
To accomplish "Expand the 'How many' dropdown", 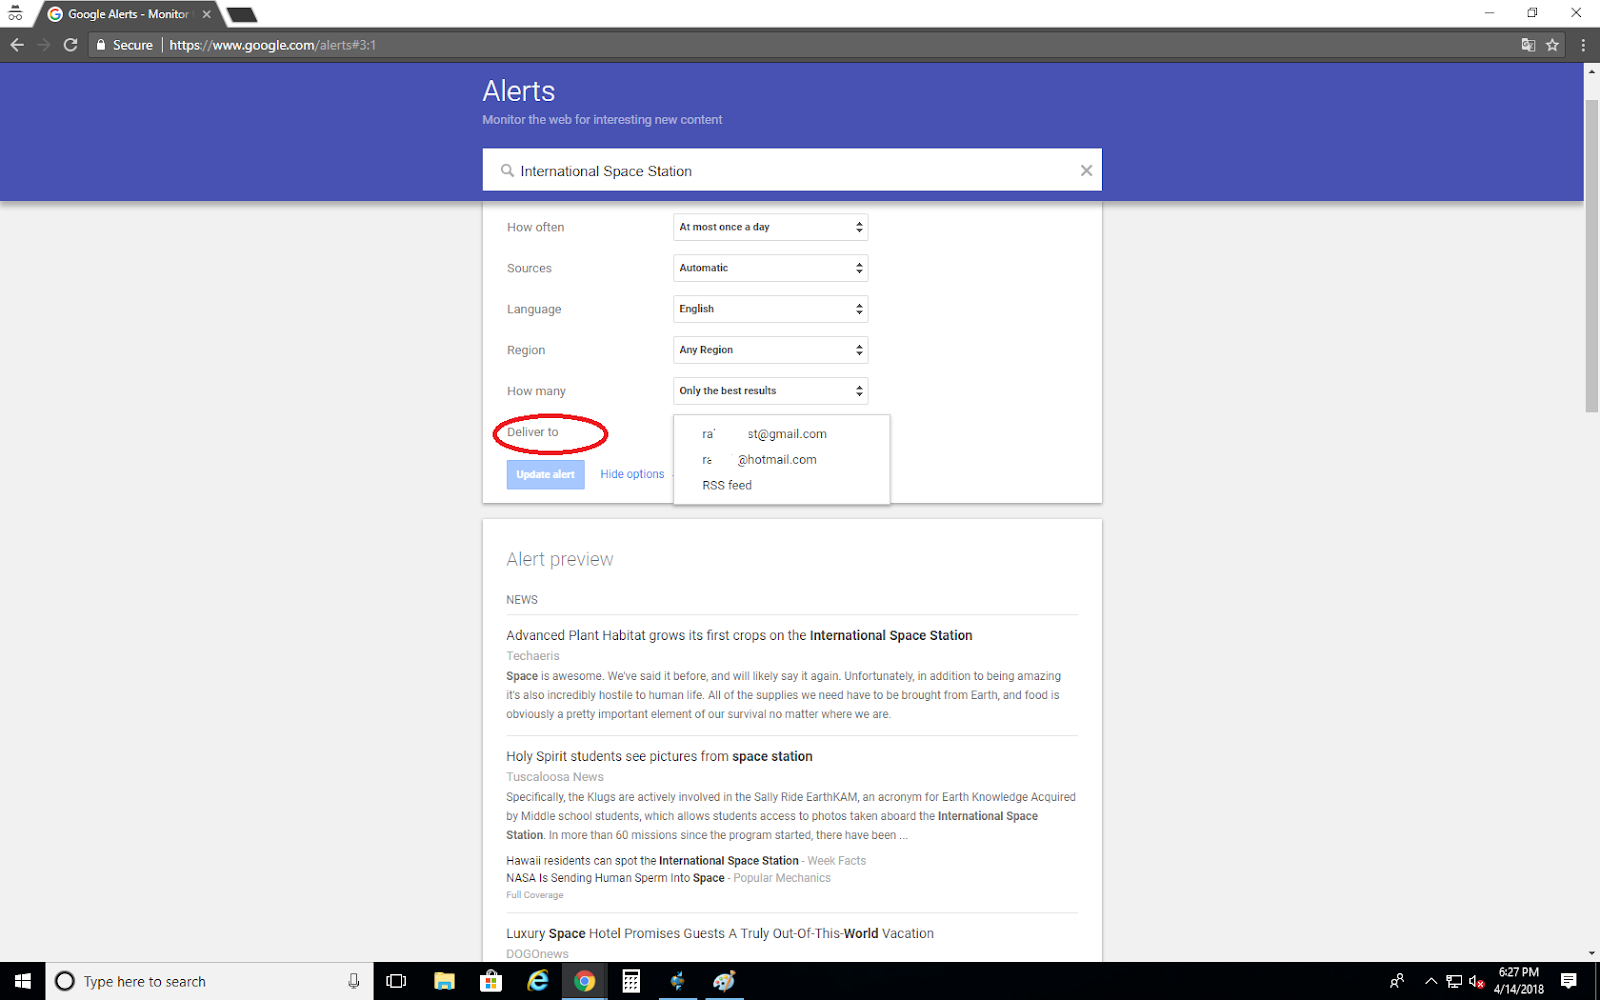I will pyautogui.click(x=770, y=391).
